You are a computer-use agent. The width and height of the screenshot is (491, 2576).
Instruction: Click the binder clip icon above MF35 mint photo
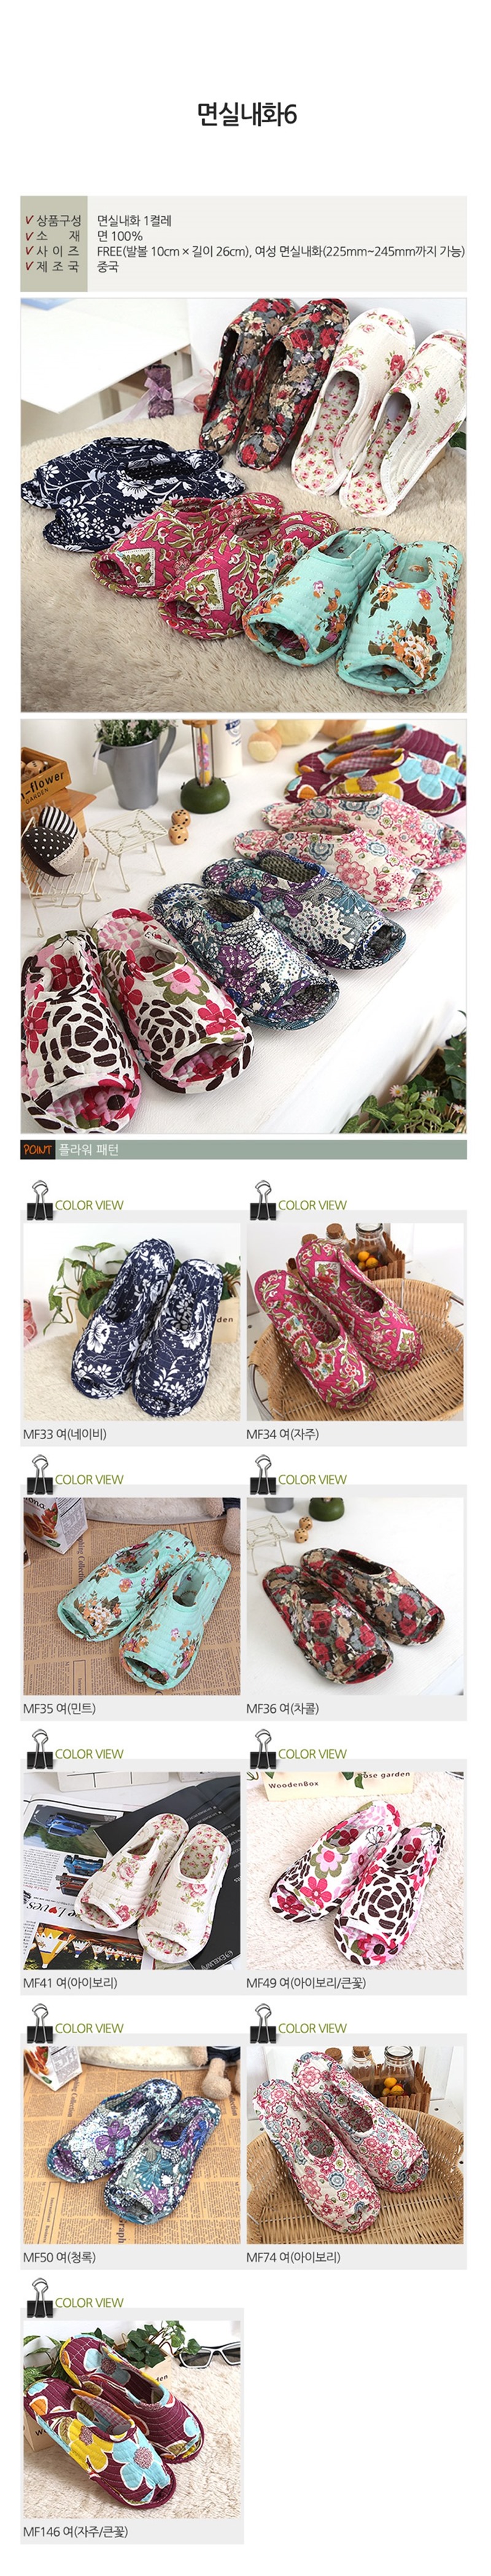[40, 1474]
